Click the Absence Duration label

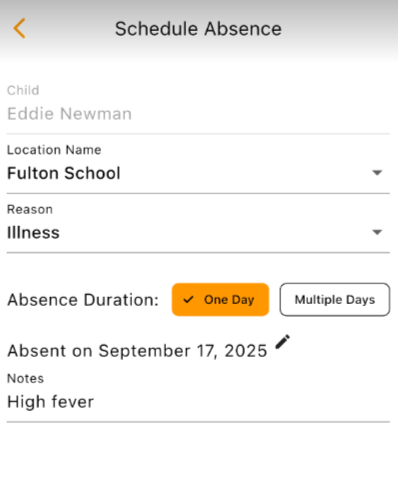click(x=83, y=300)
